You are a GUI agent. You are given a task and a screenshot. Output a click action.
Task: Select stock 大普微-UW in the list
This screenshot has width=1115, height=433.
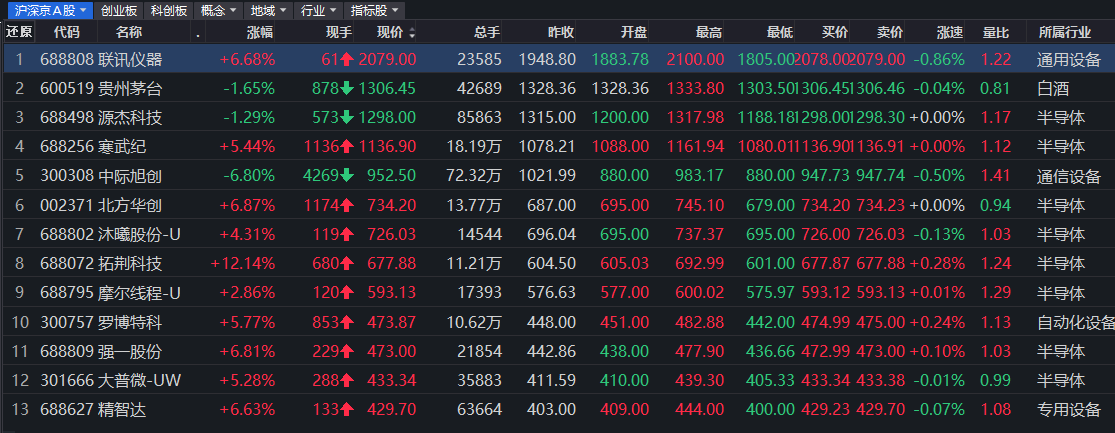[x=139, y=380]
